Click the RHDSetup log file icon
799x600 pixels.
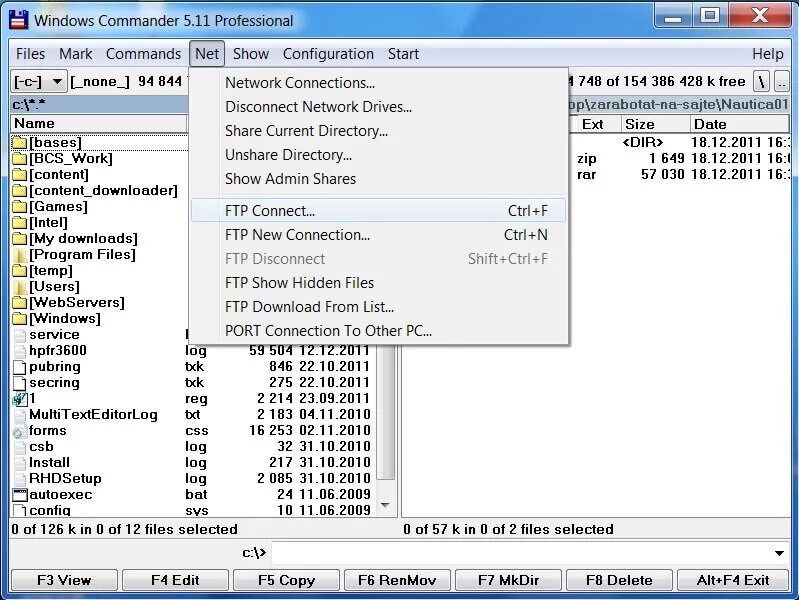(x=20, y=479)
